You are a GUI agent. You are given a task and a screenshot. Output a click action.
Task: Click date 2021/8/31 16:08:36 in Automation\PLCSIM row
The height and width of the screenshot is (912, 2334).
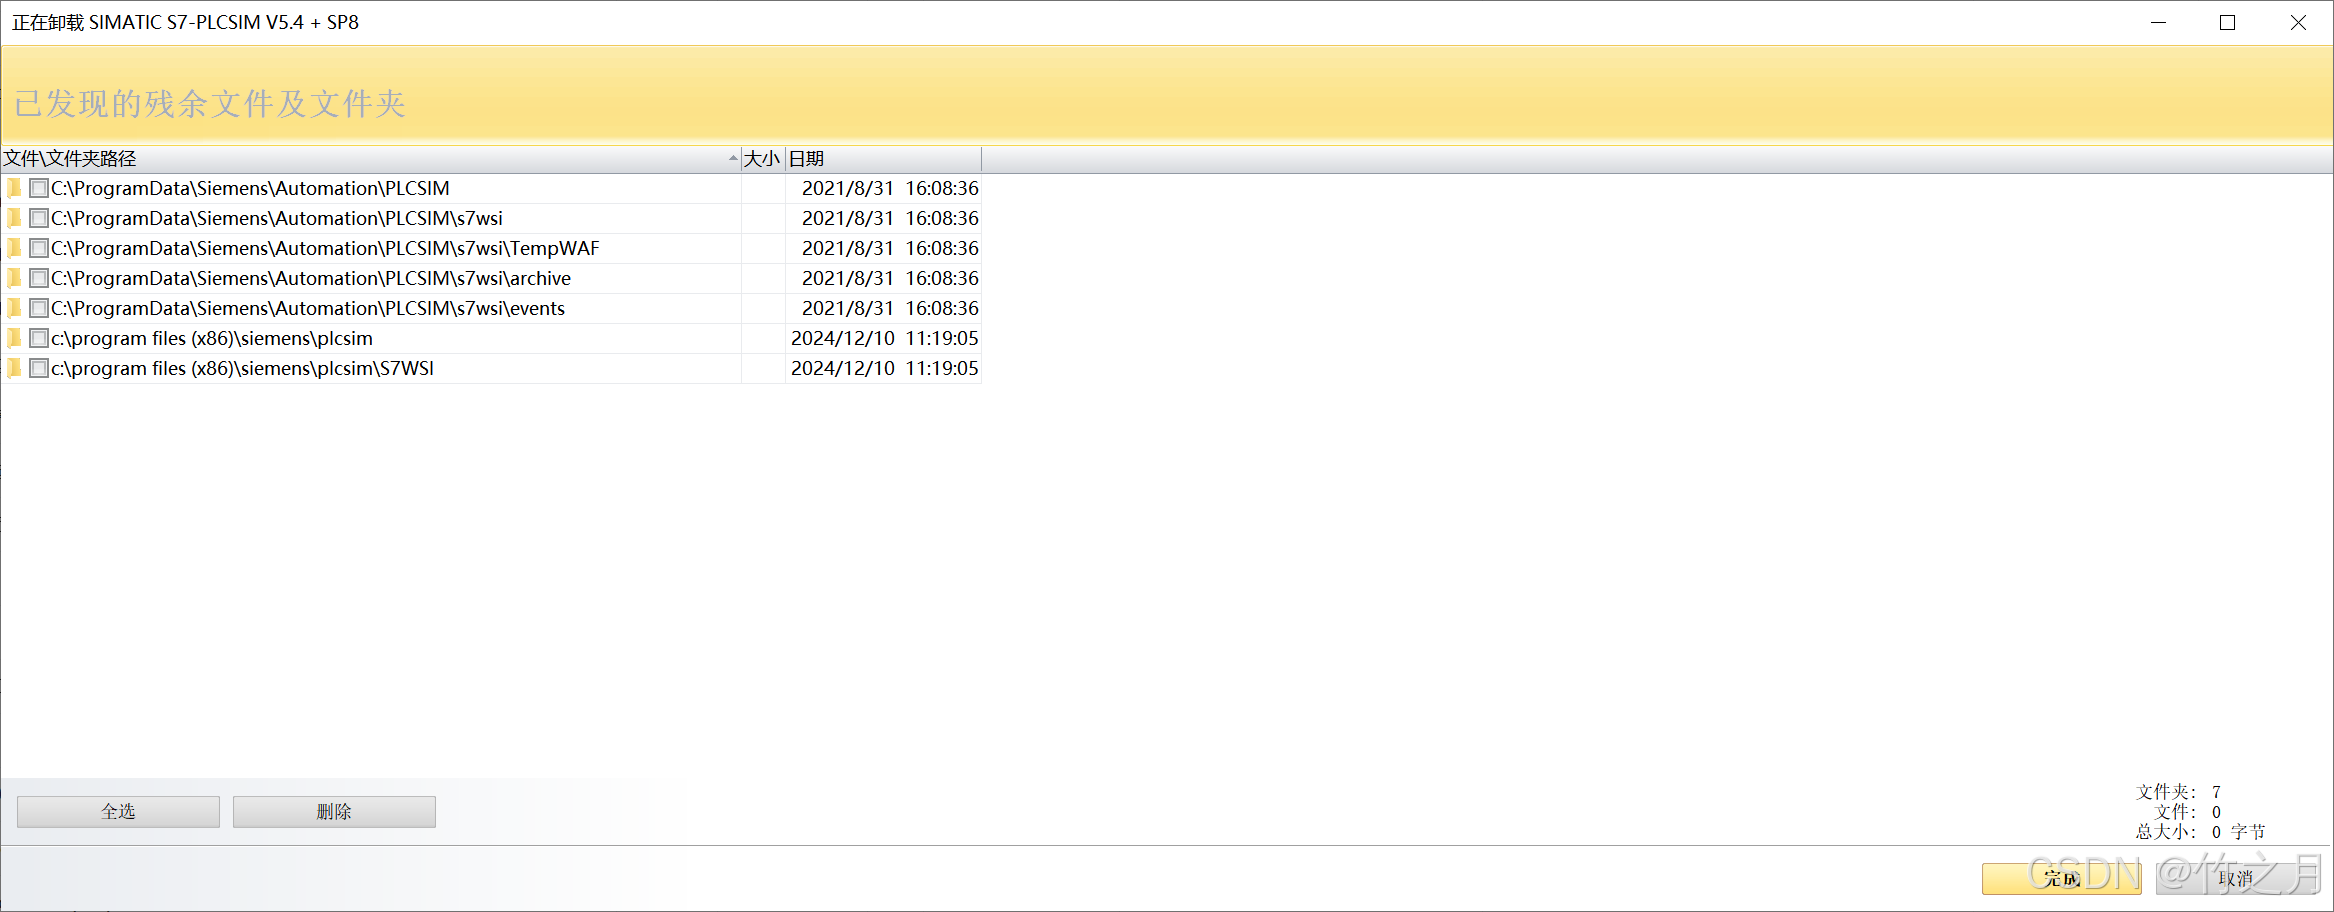coord(890,188)
